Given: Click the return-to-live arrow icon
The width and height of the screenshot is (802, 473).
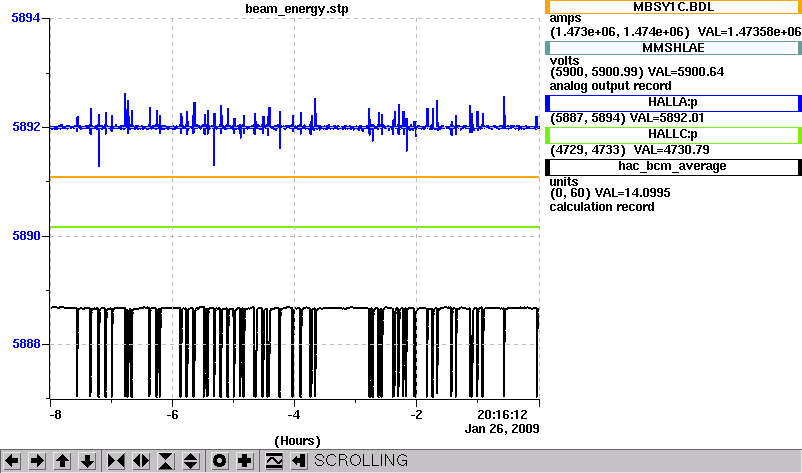Looking at the screenshot, I should tap(299, 461).
